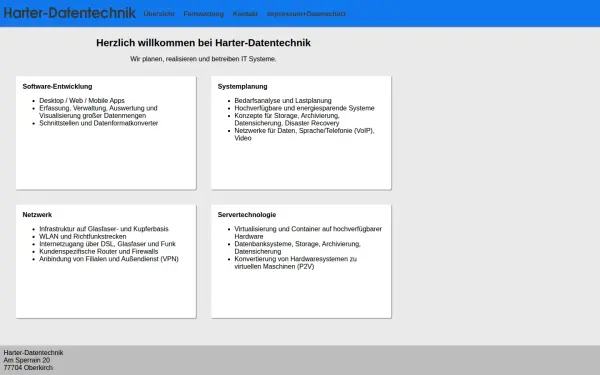Viewport: 600px width, 375px height.
Task: Open the Fernwartung navigation item
Action: click(204, 14)
